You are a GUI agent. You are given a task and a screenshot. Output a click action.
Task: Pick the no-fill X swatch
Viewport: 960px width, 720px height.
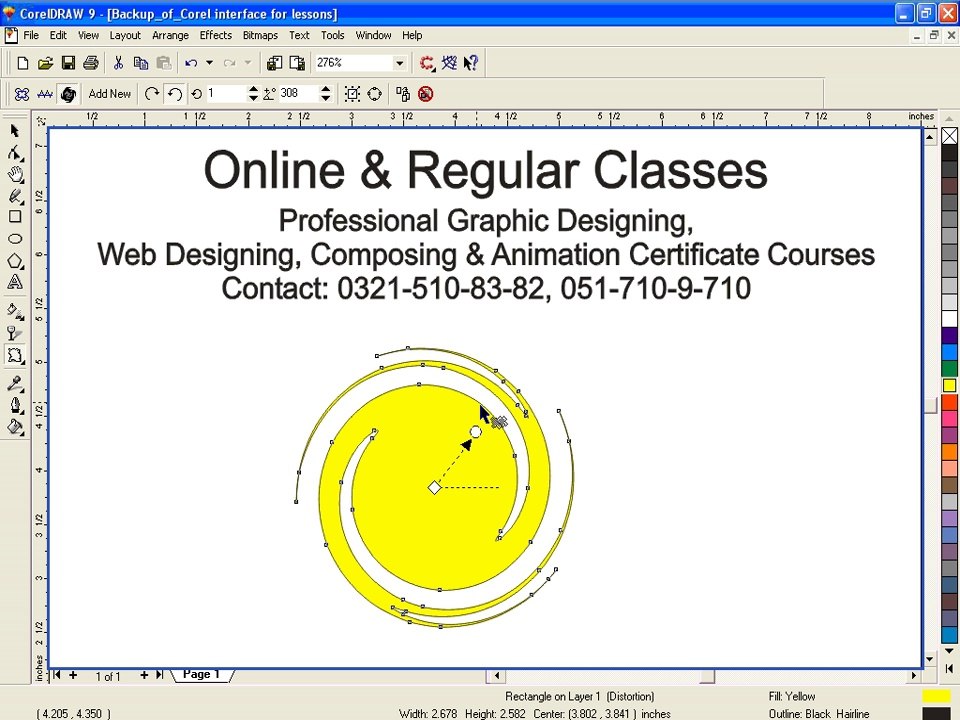pos(949,135)
